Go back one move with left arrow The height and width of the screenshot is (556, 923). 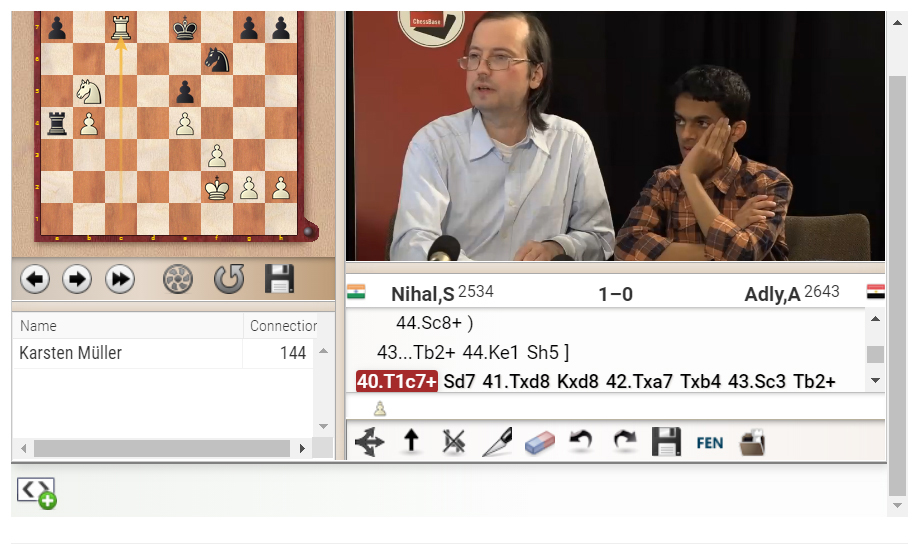coord(35,279)
